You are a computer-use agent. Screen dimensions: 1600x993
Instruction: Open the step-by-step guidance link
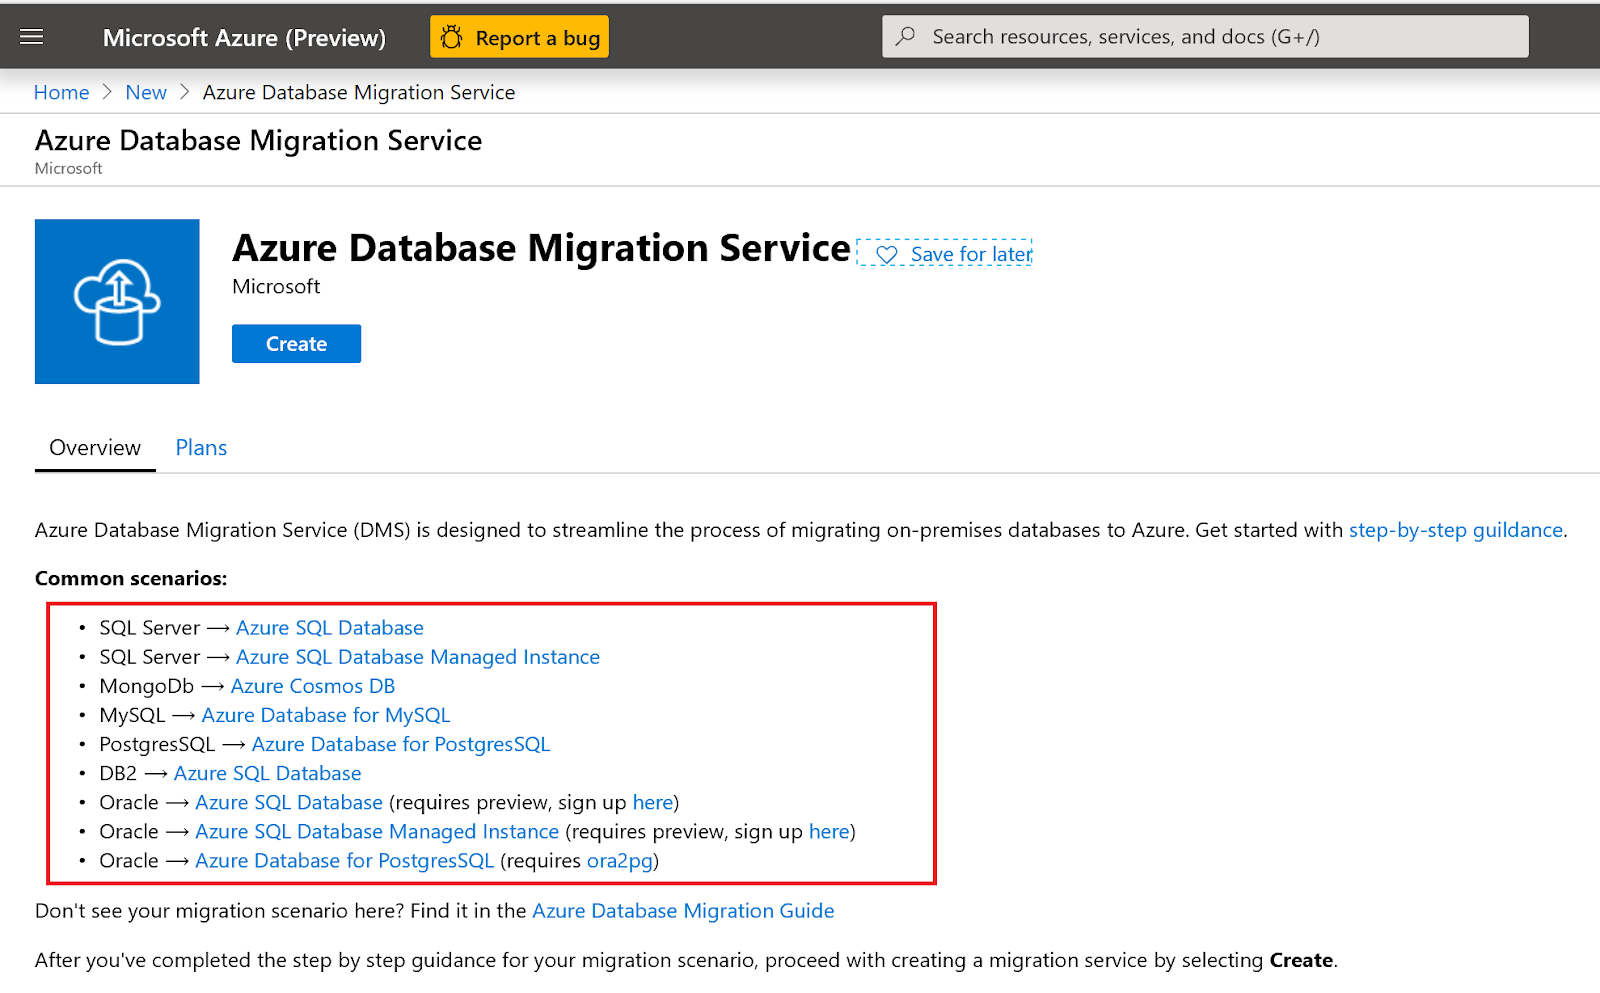(1455, 530)
